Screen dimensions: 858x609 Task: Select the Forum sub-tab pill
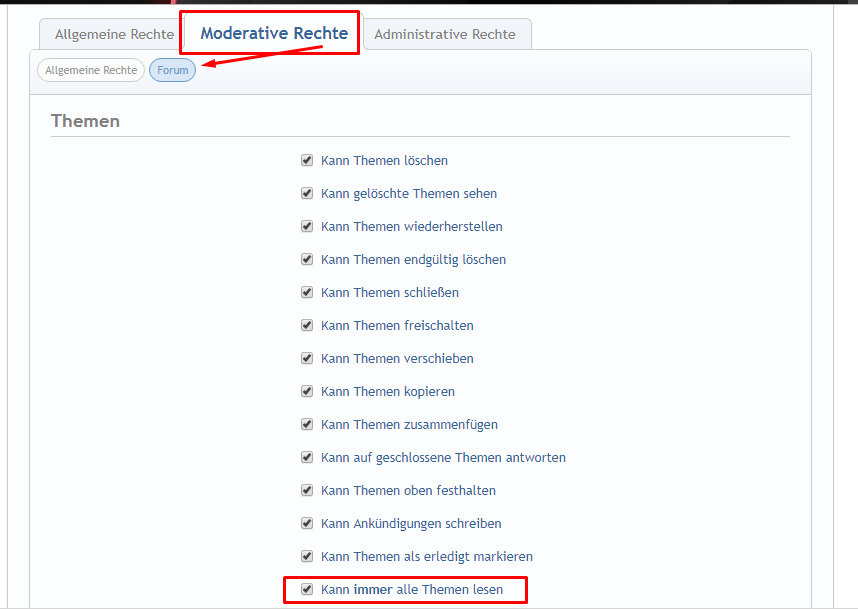(x=172, y=71)
